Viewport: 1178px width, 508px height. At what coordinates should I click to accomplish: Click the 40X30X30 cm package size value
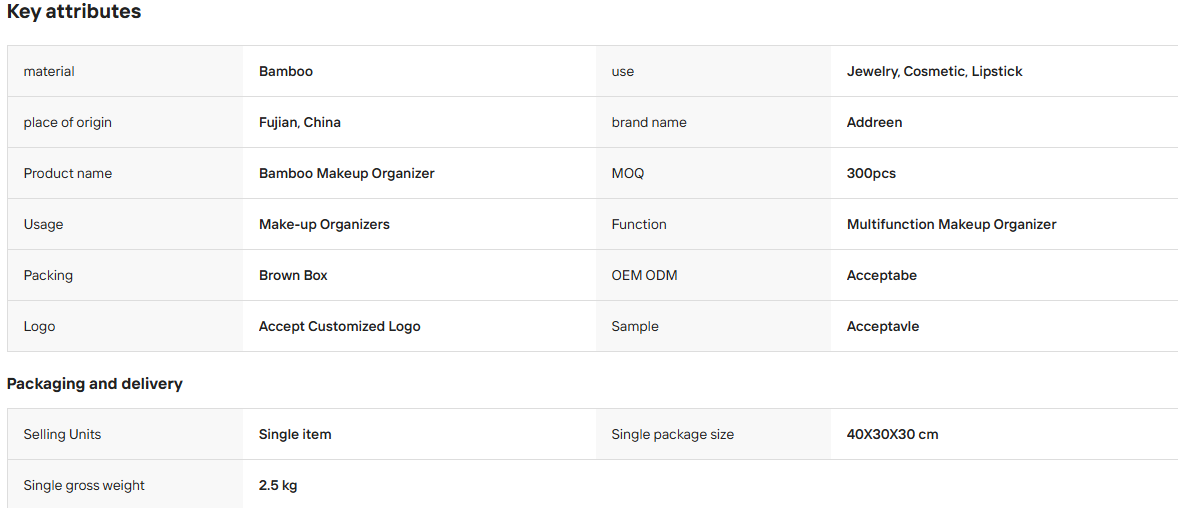point(893,434)
